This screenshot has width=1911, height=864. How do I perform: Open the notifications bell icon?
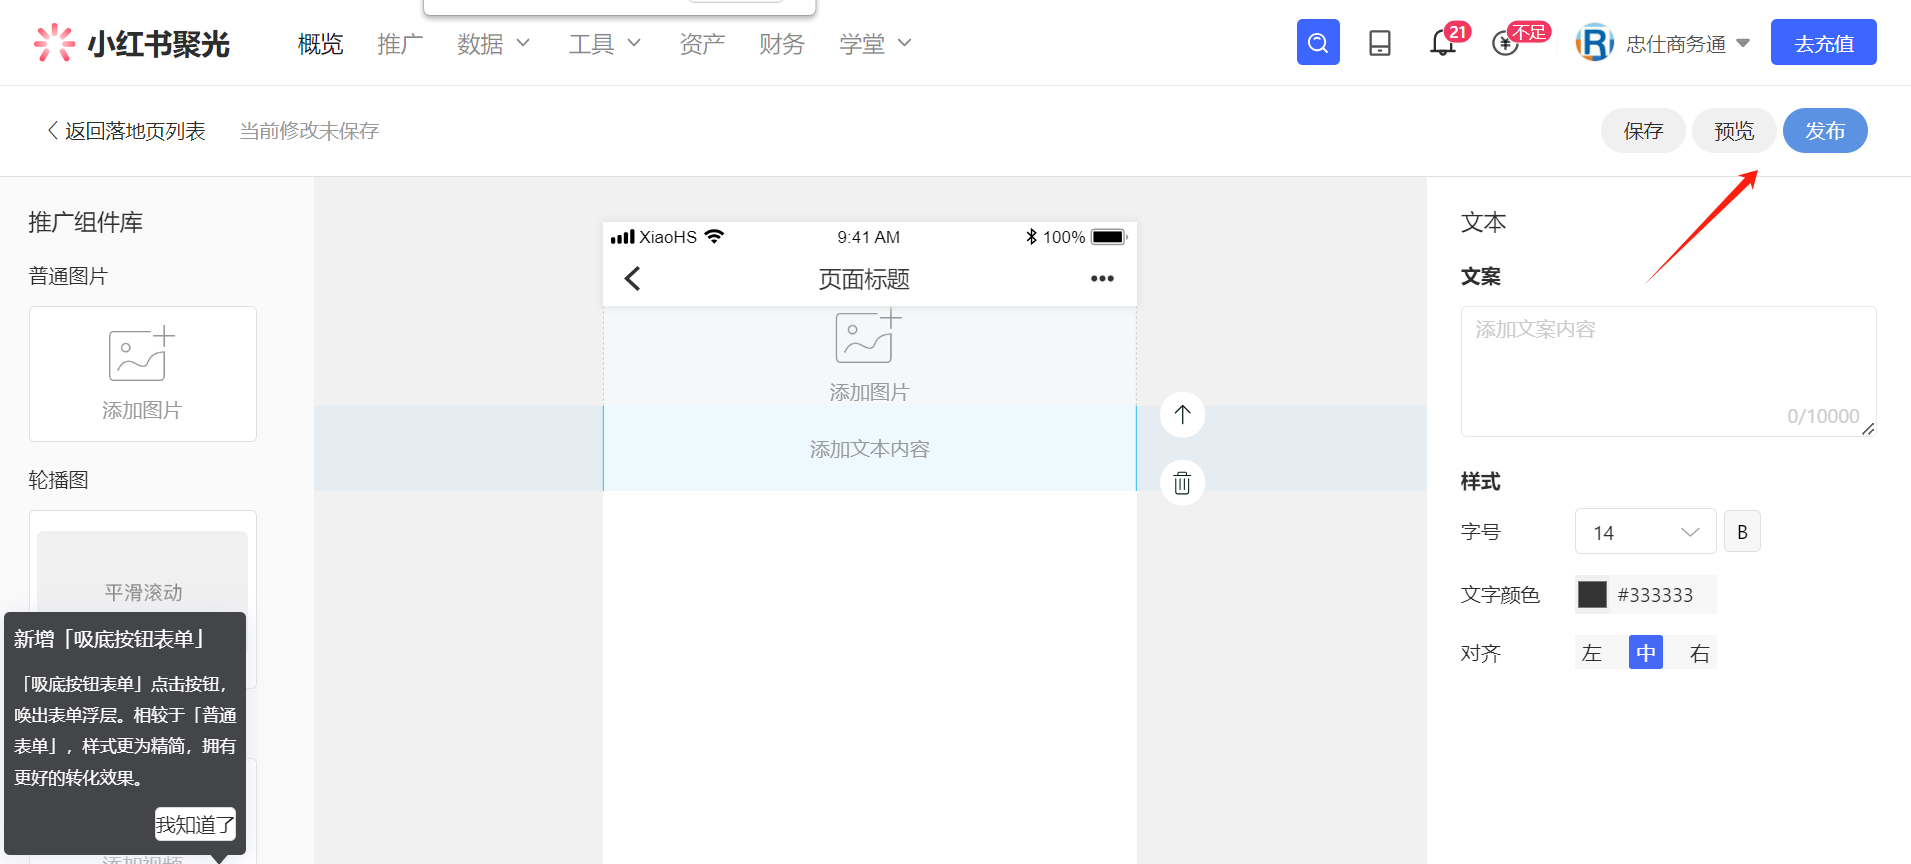coord(1442,43)
